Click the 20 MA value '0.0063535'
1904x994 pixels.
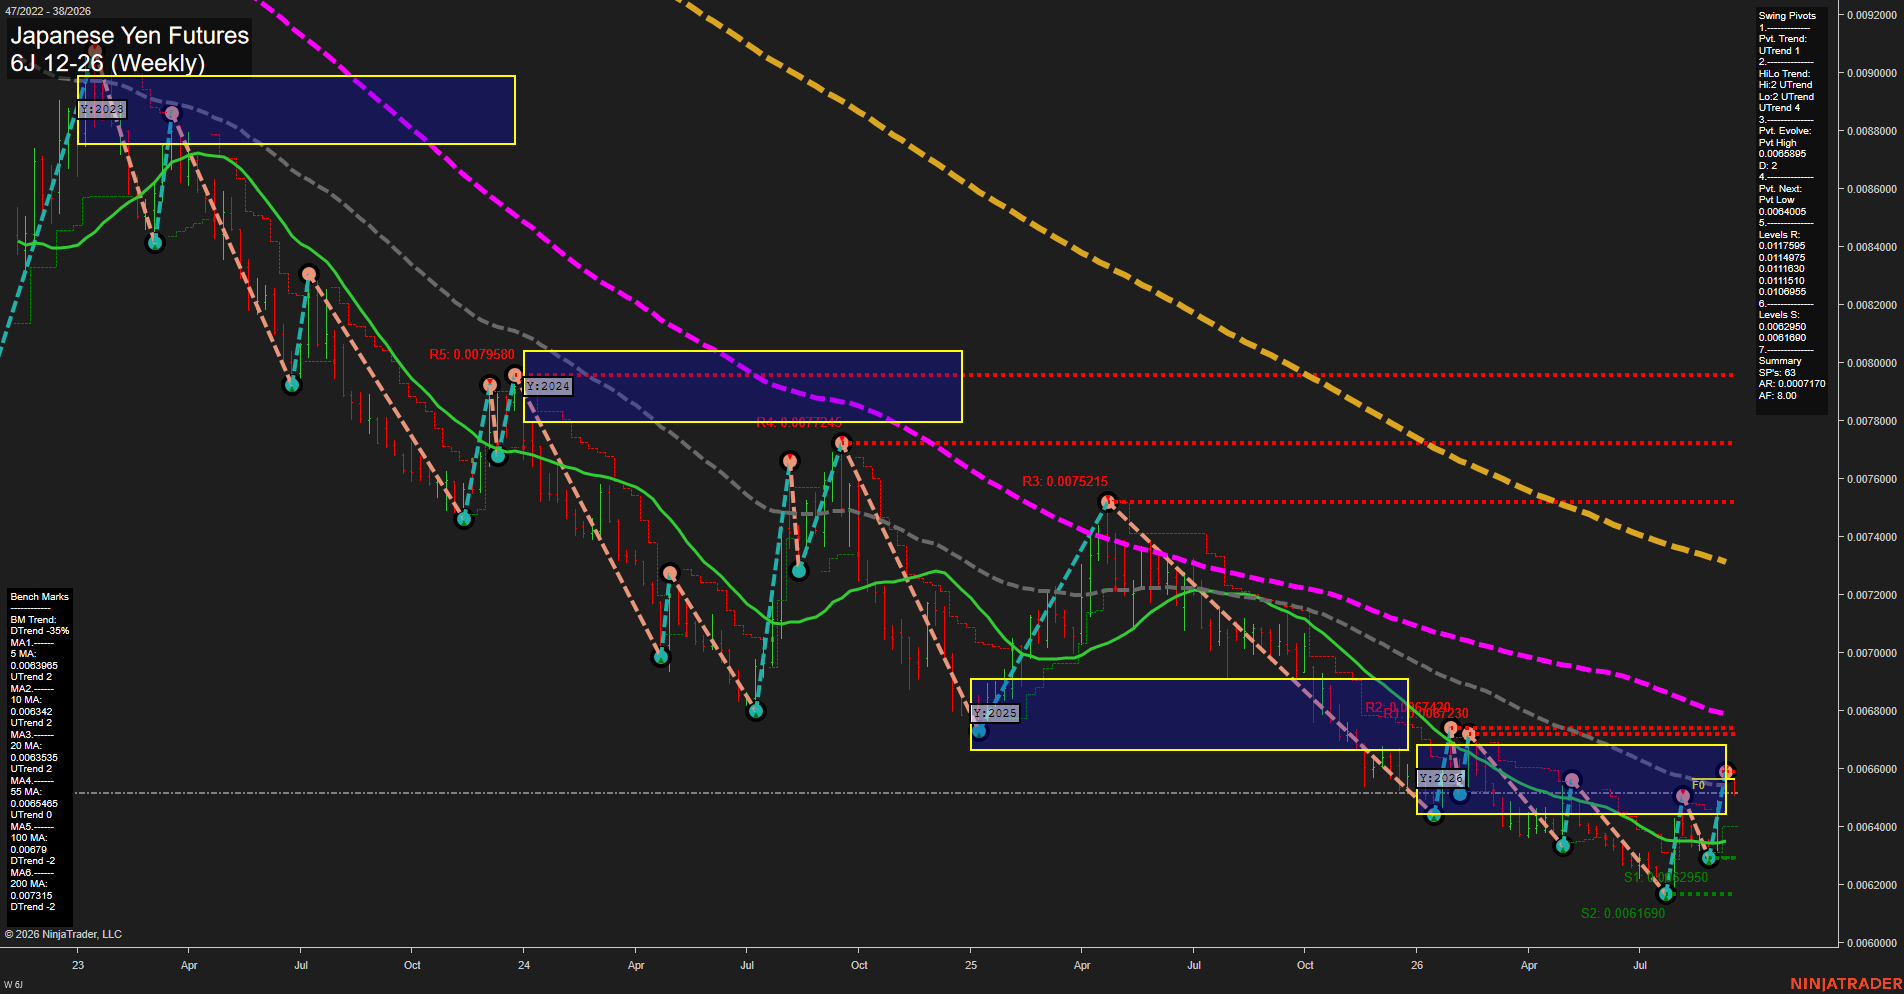[34, 758]
